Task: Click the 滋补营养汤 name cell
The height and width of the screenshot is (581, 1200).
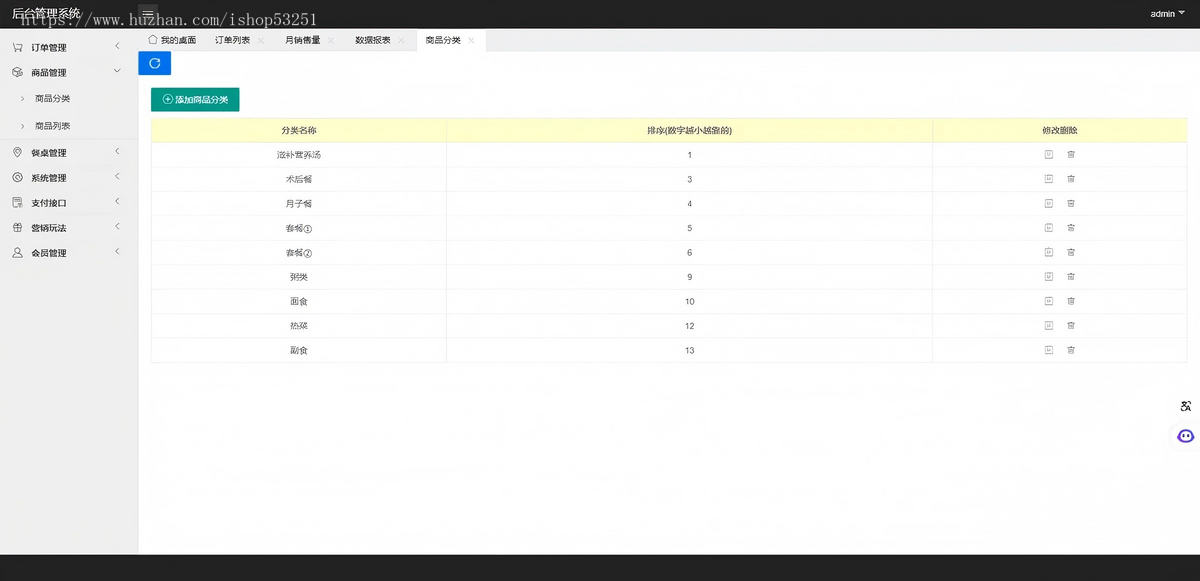Action: [299, 155]
